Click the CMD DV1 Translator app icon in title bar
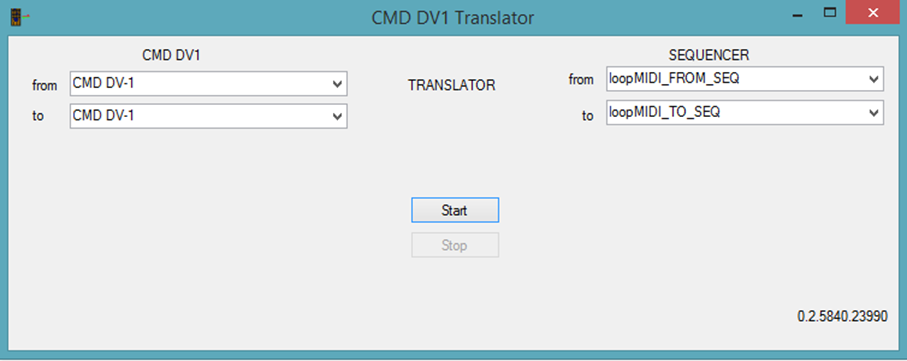 click(x=19, y=17)
